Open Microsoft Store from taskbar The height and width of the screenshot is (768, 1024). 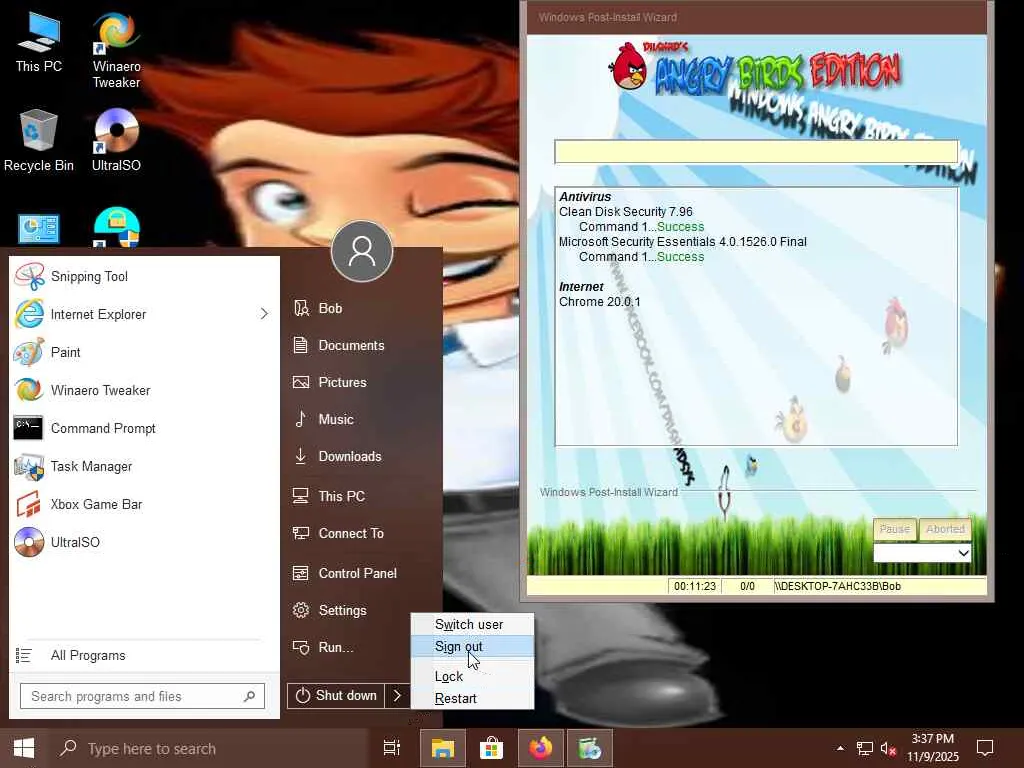point(491,748)
